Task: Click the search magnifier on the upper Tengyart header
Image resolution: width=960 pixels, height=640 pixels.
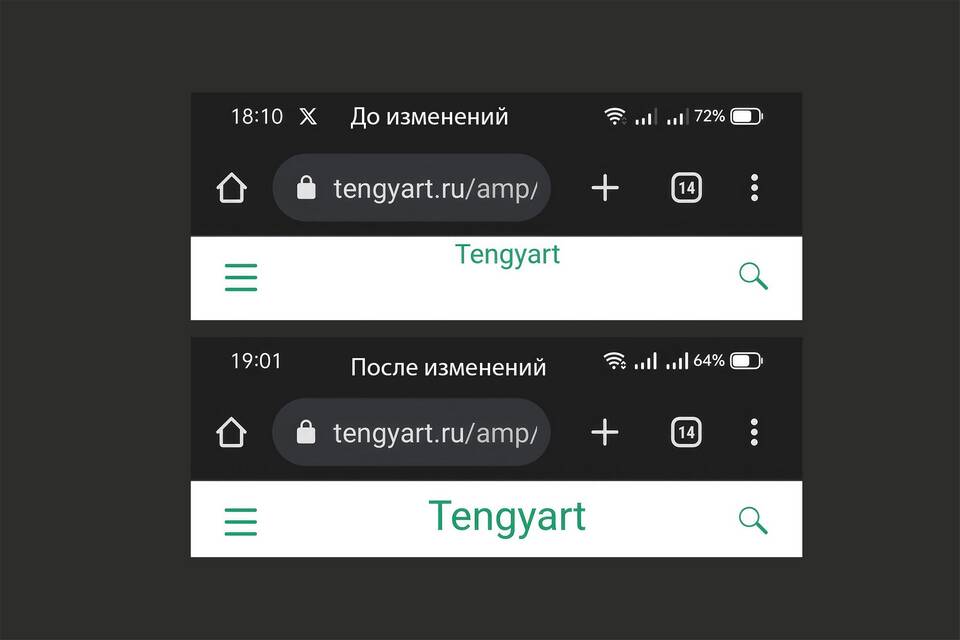Action: click(x=753, y=276)
